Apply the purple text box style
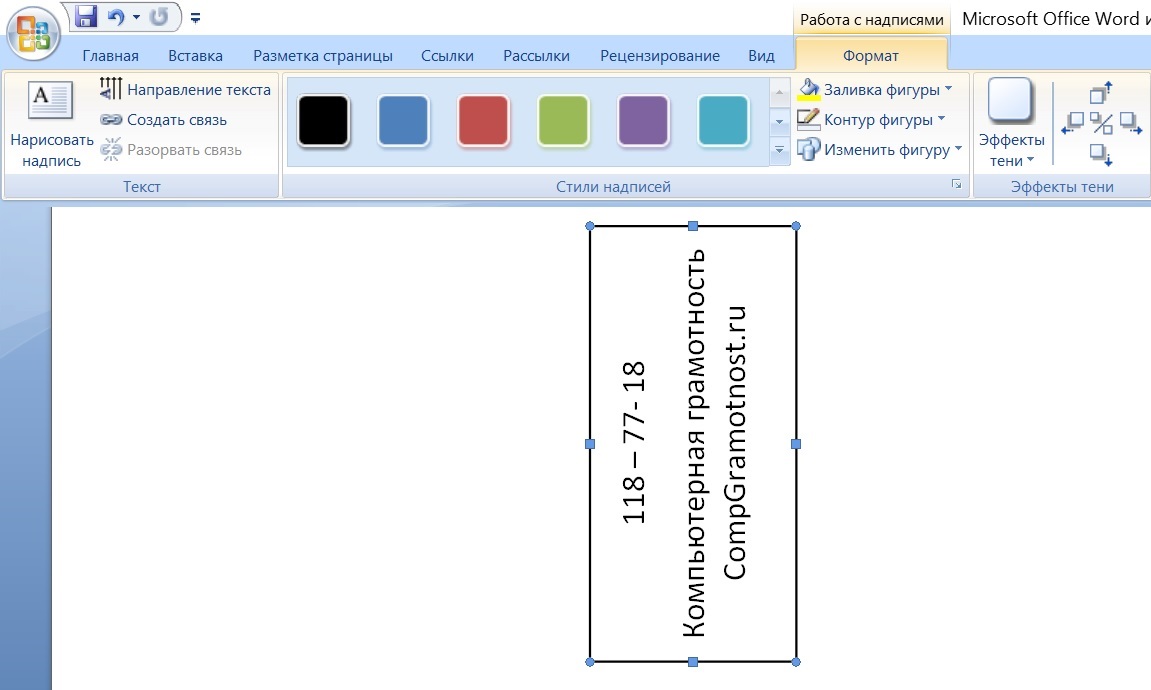The image size is (1151, 690). point(643,120)
